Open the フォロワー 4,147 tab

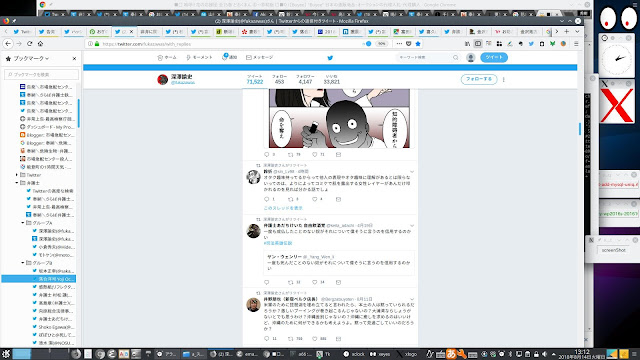[x=305, y=79]
